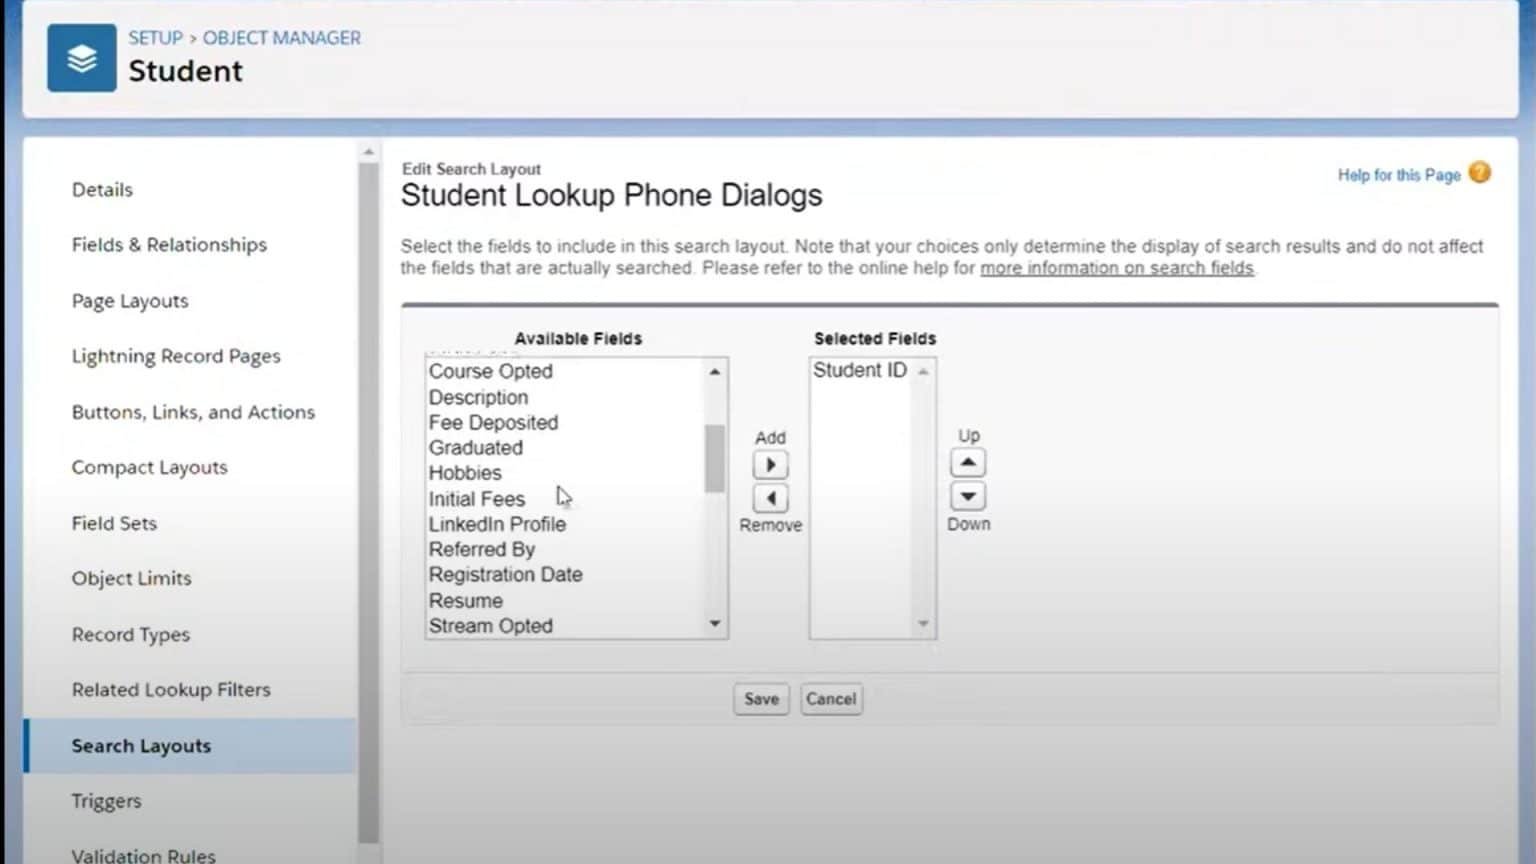Click the orange help question mark icon

point(1479,173)
